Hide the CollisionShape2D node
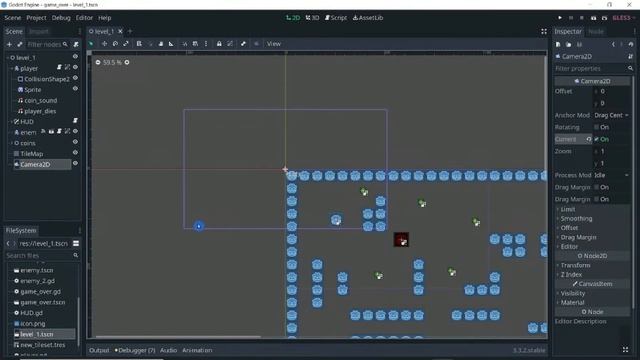 (x=75, y=78)
